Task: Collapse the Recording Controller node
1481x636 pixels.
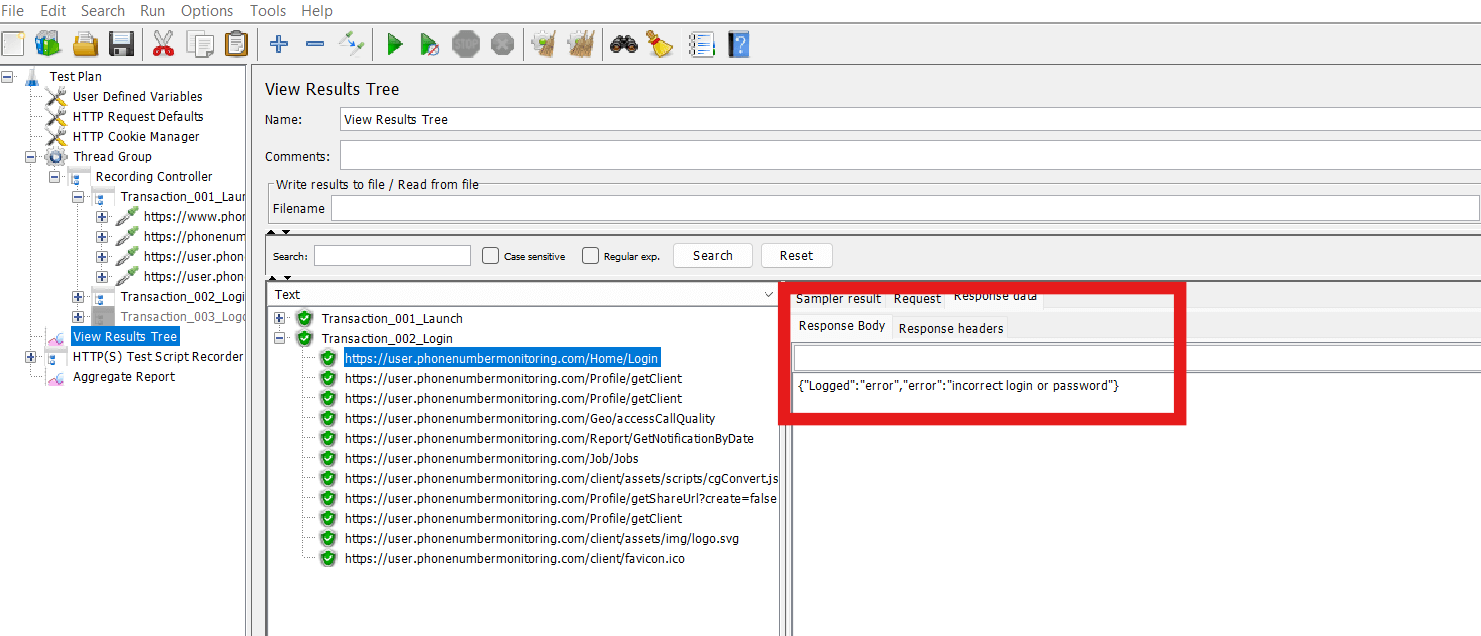Action: tap(54, 176)
